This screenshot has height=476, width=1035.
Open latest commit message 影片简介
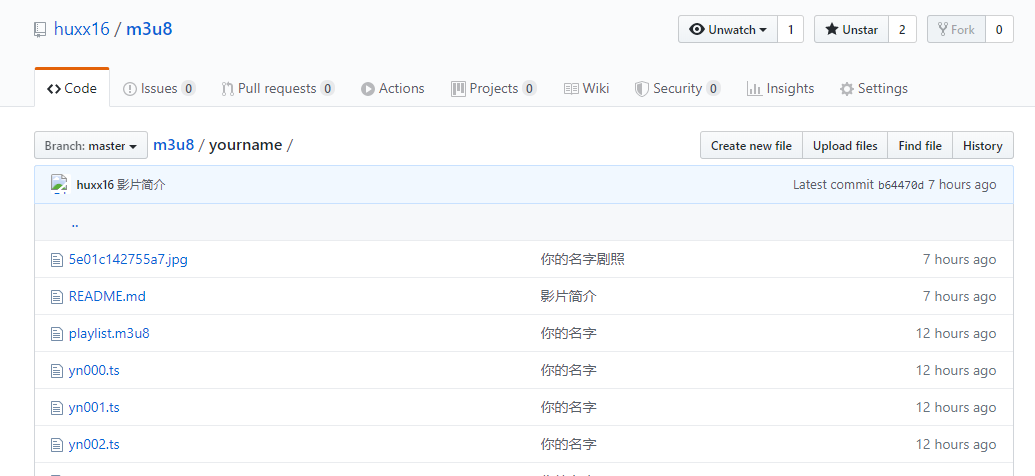141,185
